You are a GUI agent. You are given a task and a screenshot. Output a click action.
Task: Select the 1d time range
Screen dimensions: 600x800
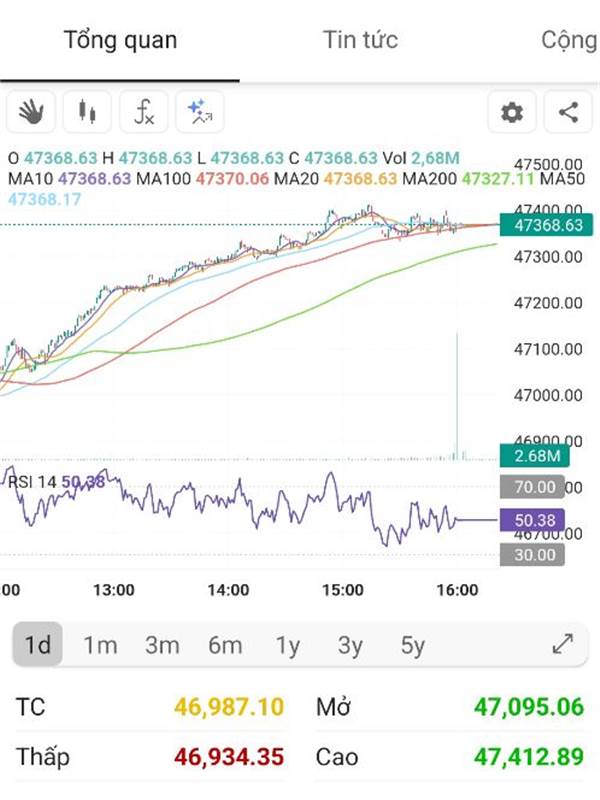(x=38, y=645)
